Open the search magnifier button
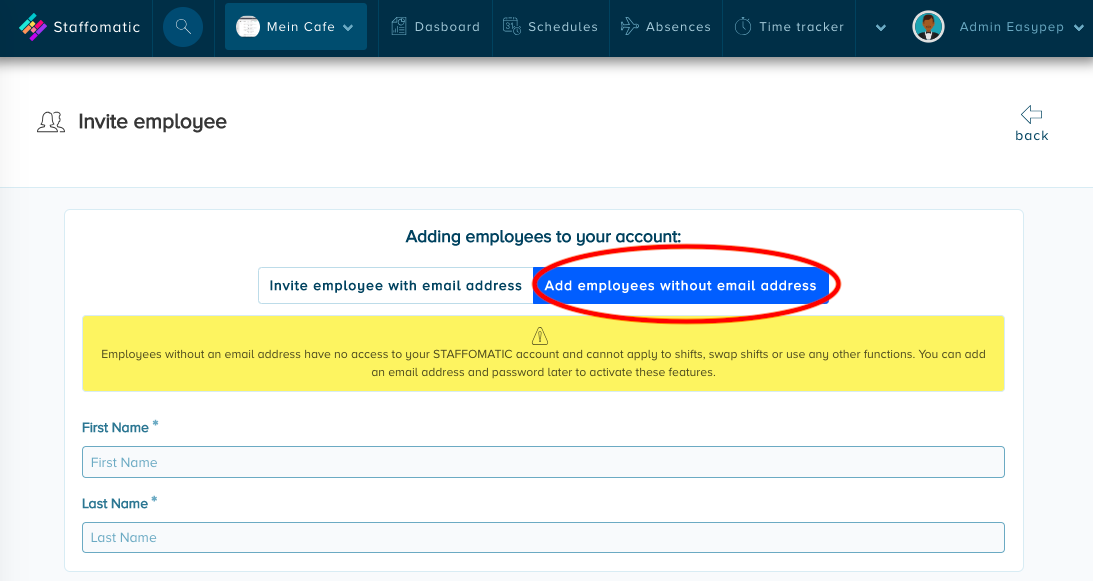This screenshot has height=581, width=1093. coord(183,27)
